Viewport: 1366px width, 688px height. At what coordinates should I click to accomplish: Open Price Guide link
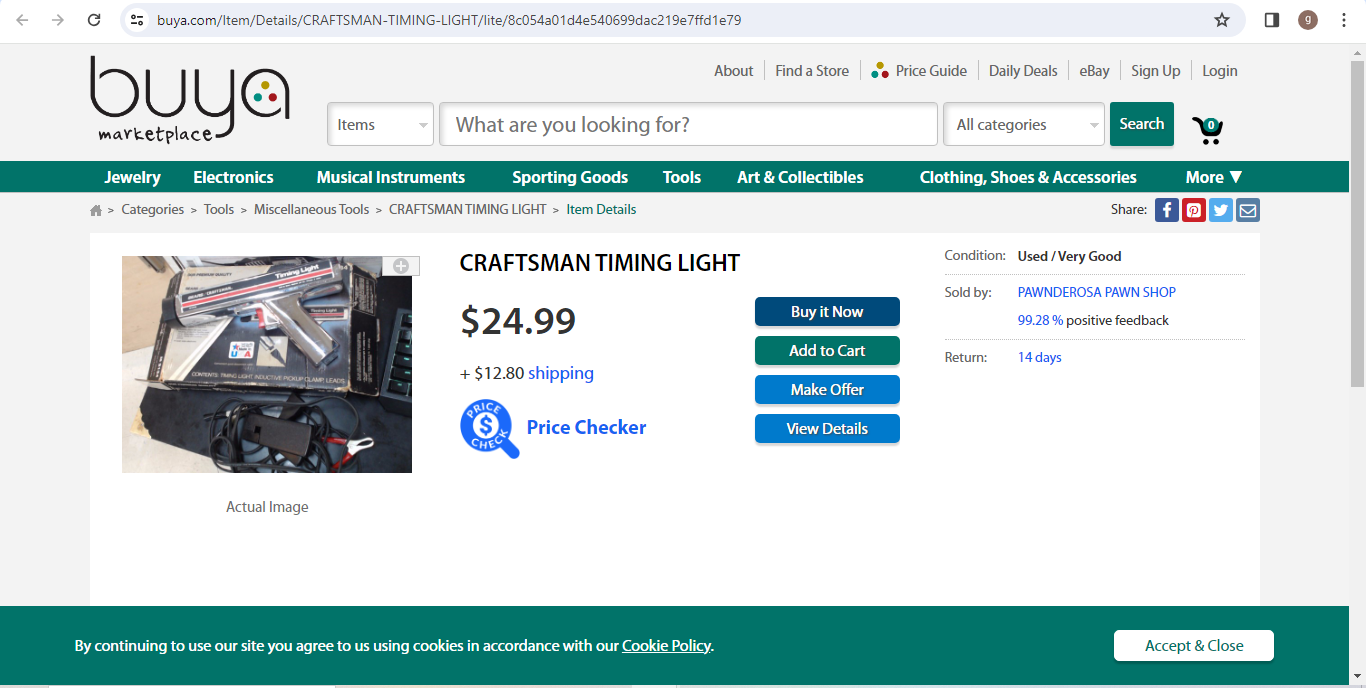click(x=931, y=71)
